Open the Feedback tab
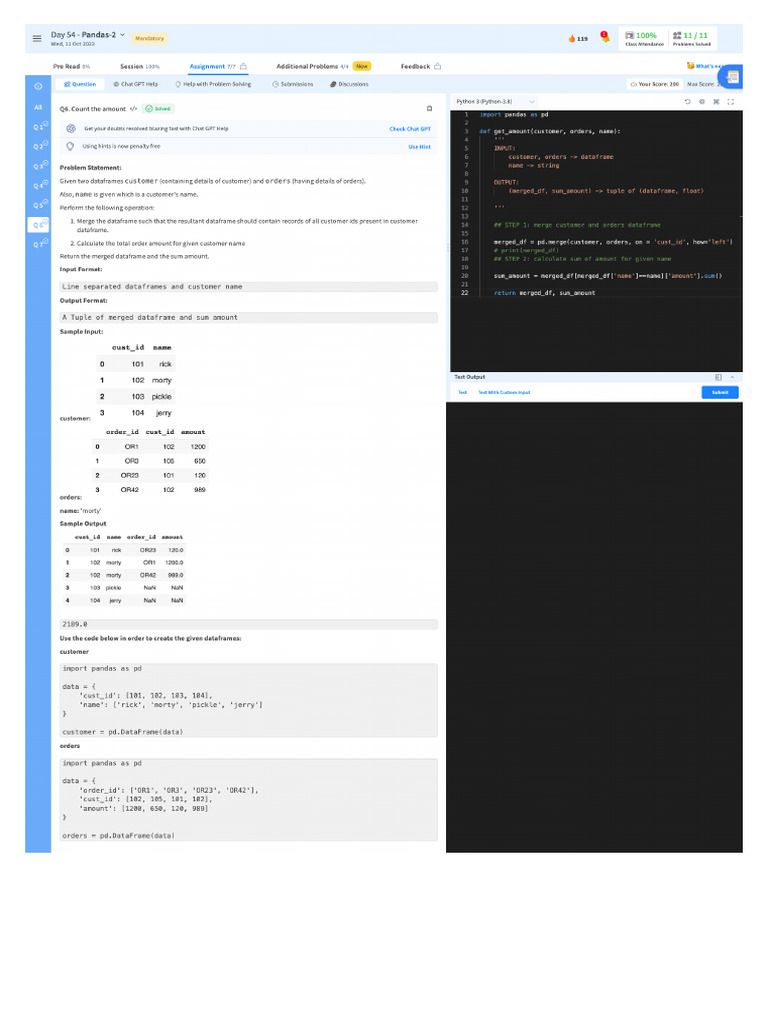The height and width of the screenshot is (1024, 768). 421,67
